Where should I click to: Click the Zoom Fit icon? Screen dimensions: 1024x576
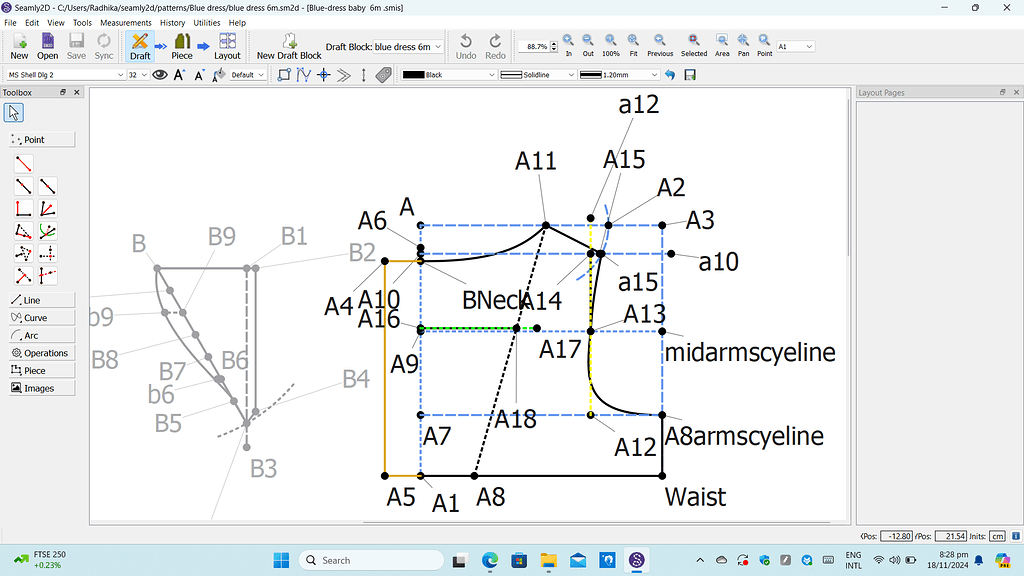click(x=632, y=40)
